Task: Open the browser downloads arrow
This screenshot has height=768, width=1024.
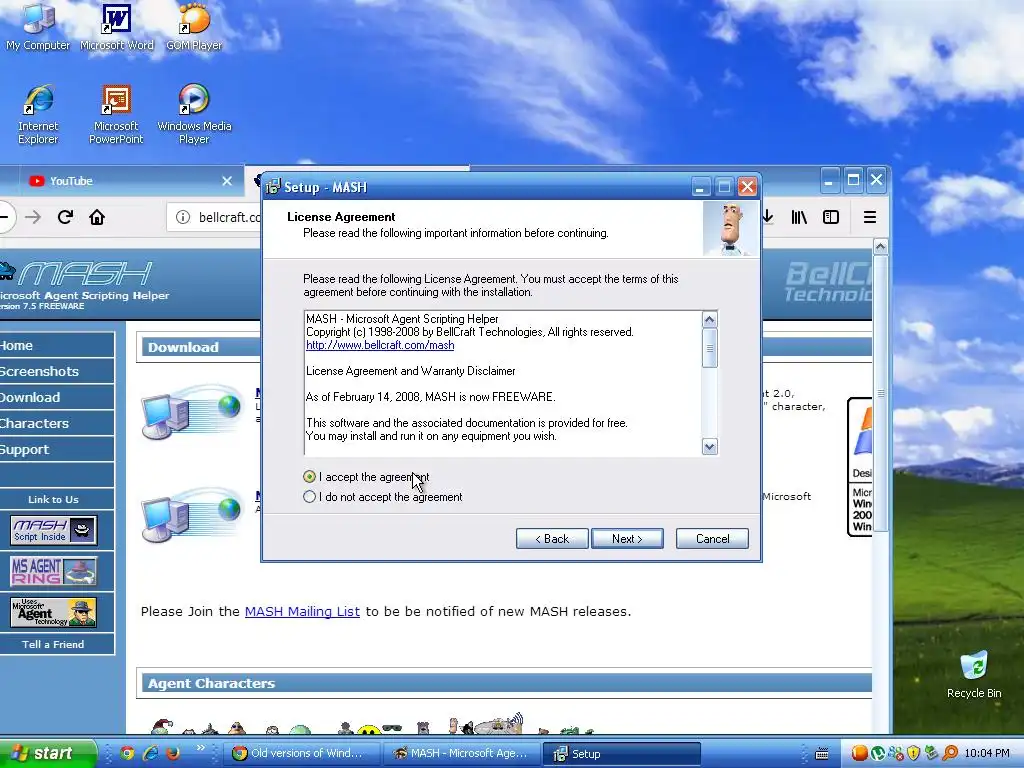Action: 768,217
